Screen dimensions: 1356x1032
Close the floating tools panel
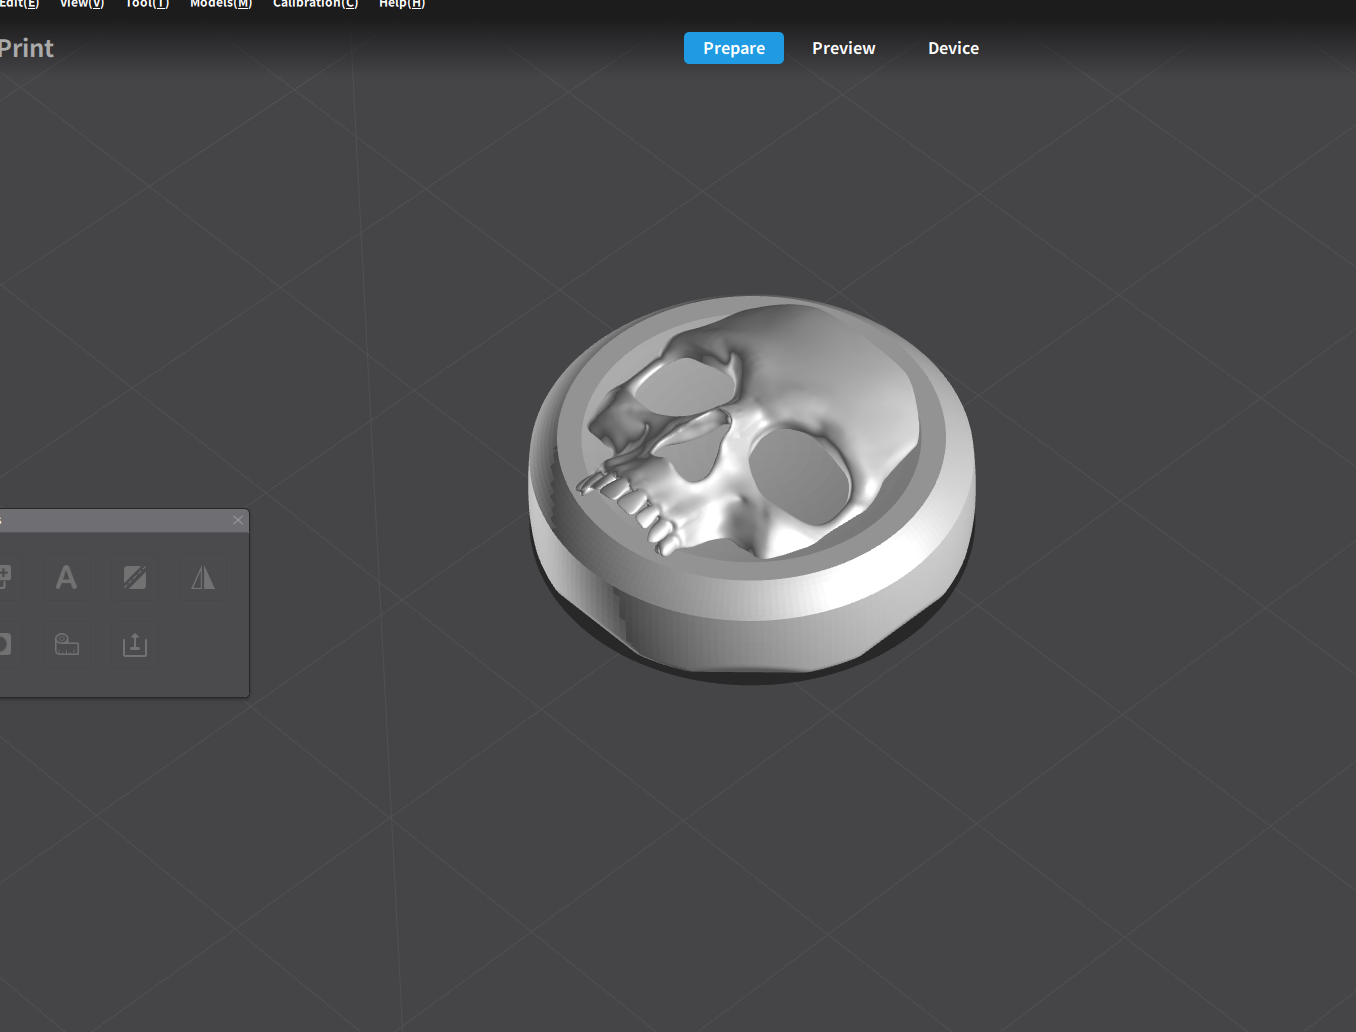[238, 520]
